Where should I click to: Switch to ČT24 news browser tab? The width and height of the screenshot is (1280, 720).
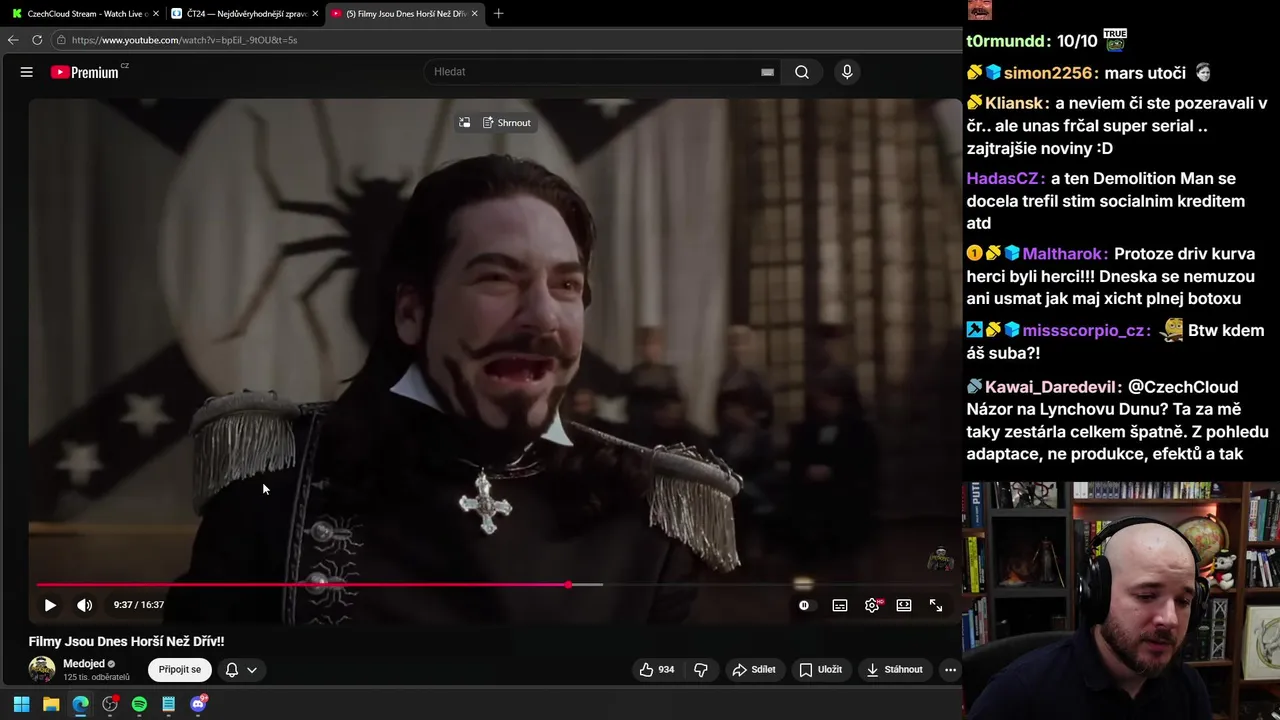click(x=244, y=13)
